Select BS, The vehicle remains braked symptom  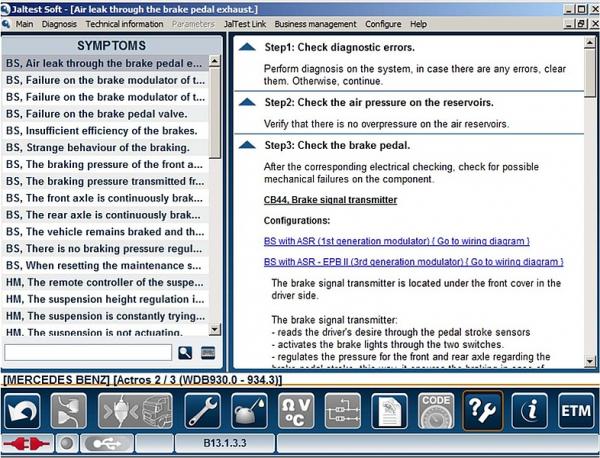pyautogui.click(x=105, y=231)
